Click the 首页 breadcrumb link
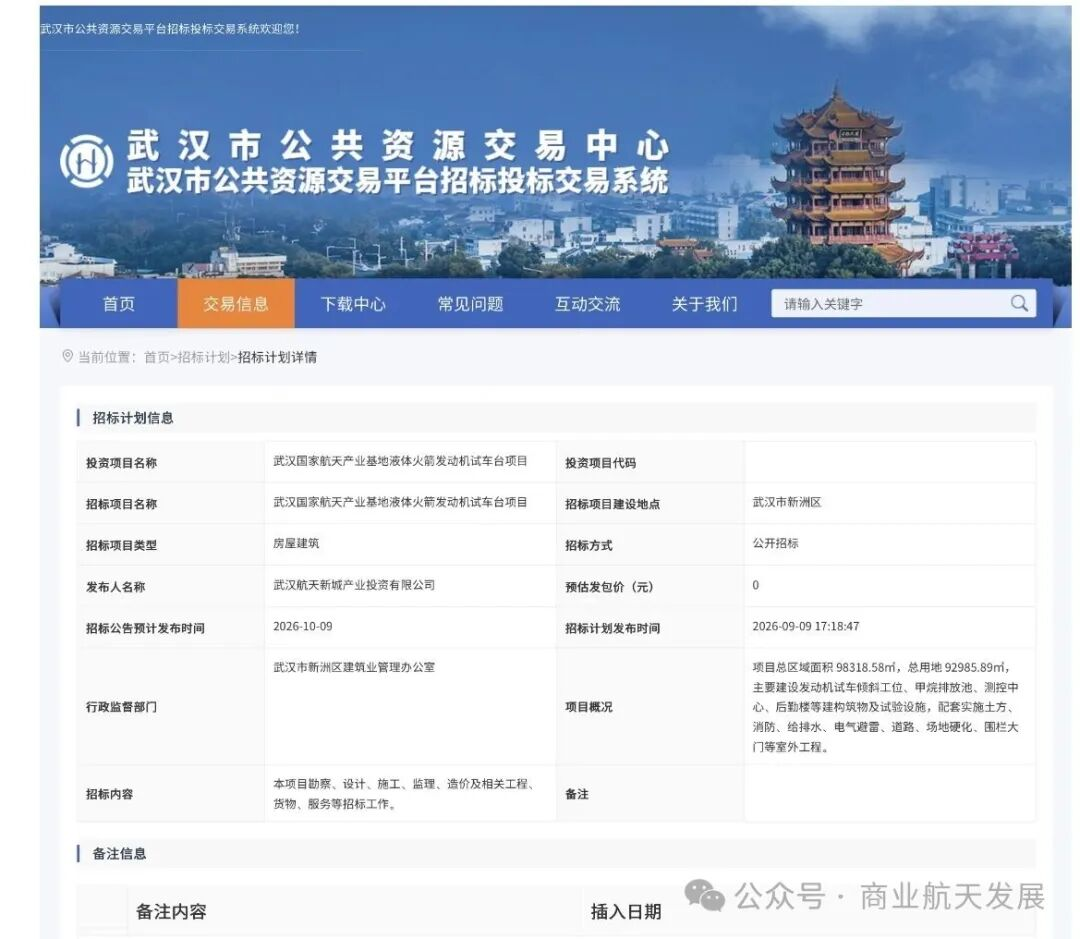This screenshot has width=1080, height=939. 156,357
